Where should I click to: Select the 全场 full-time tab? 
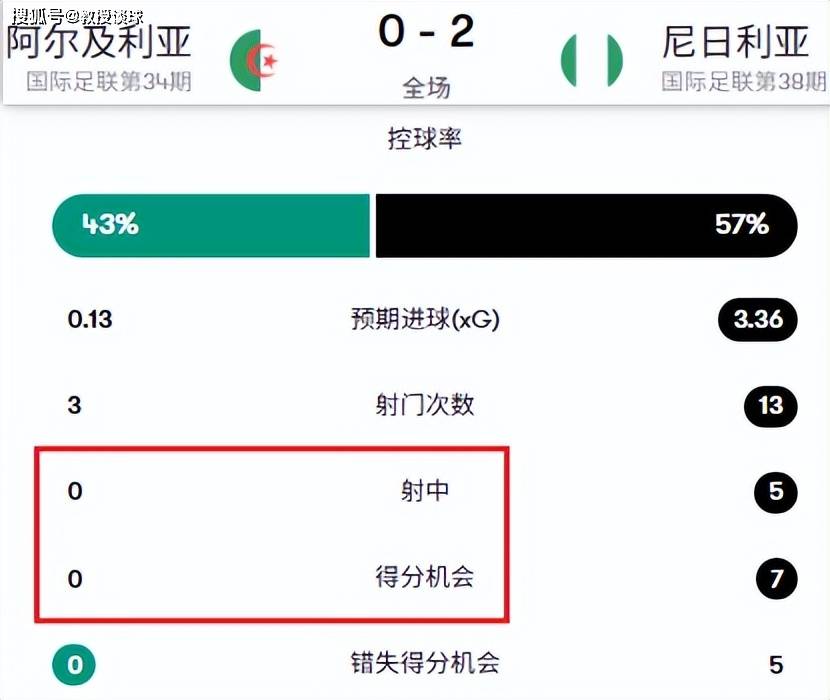[426, 88]
